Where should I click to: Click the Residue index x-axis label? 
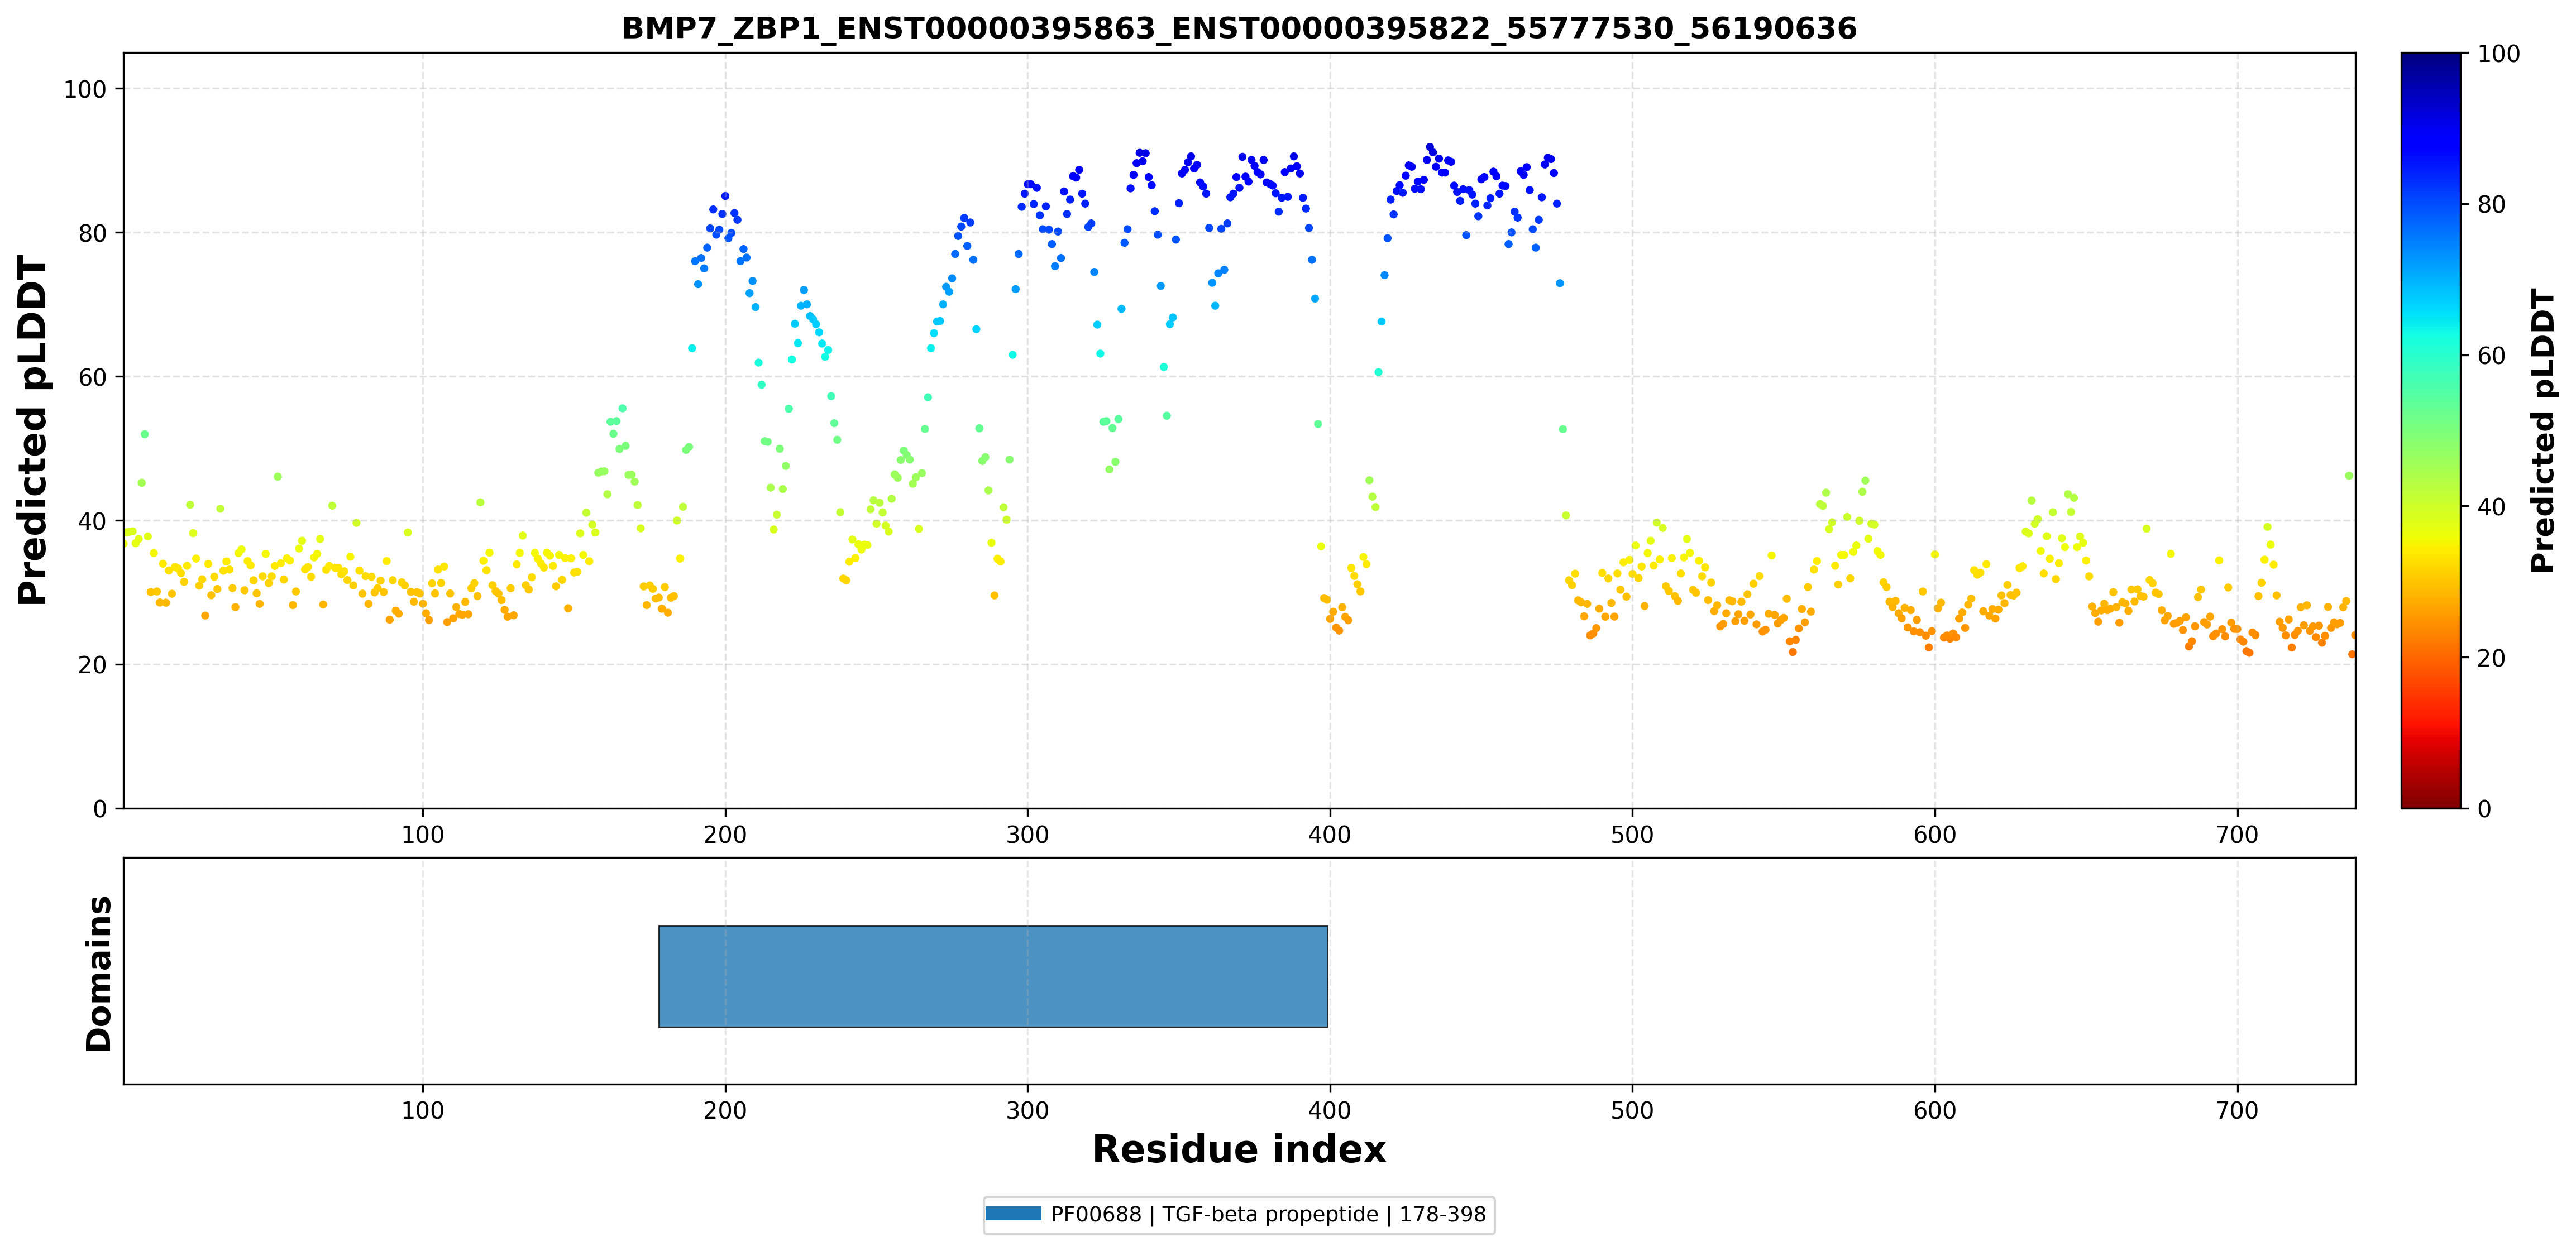(x=1239, y=1149)
